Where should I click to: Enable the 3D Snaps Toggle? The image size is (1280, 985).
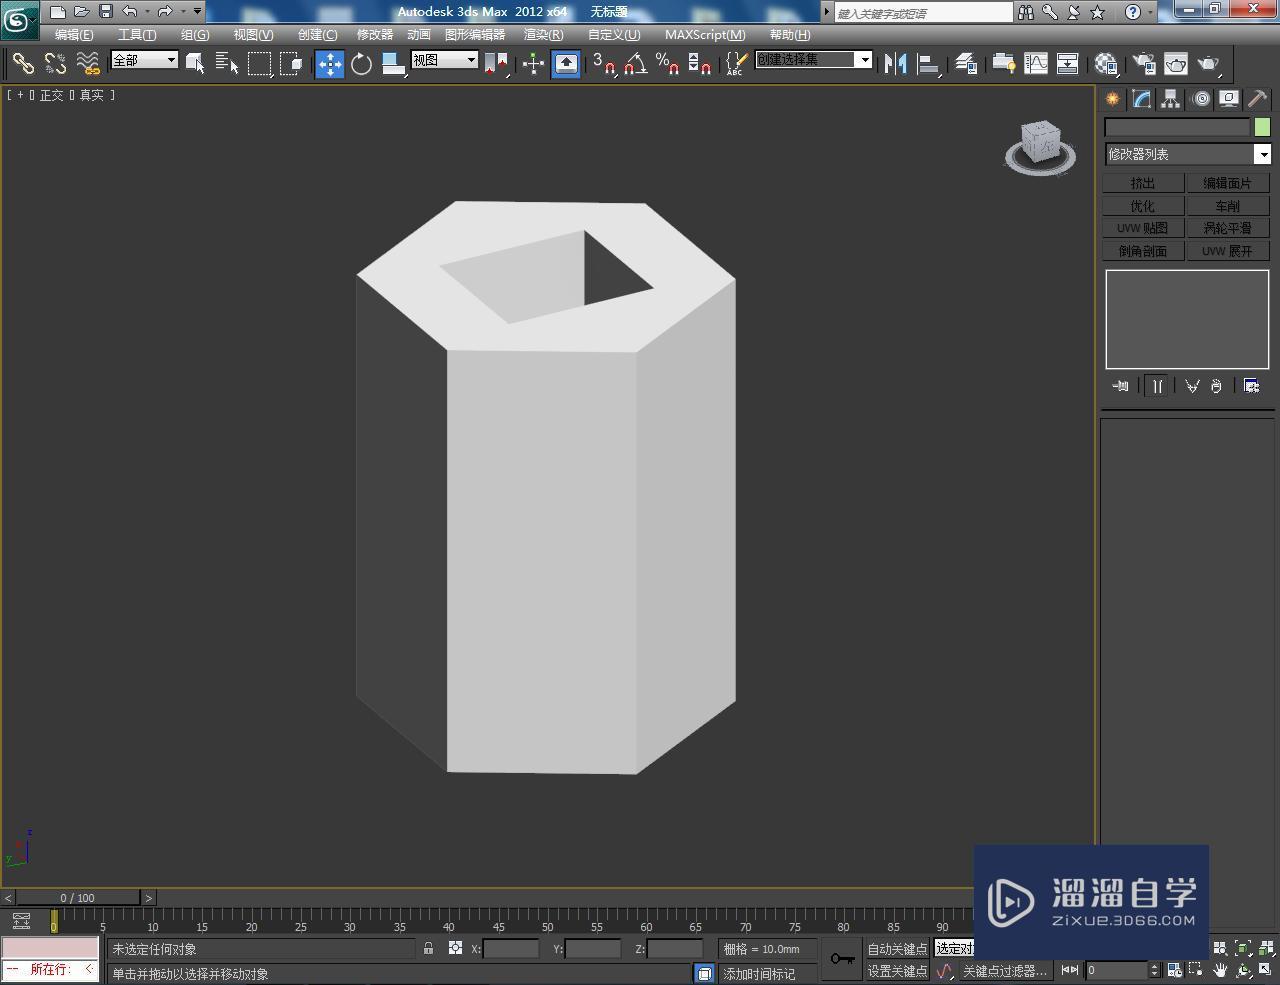598,63
